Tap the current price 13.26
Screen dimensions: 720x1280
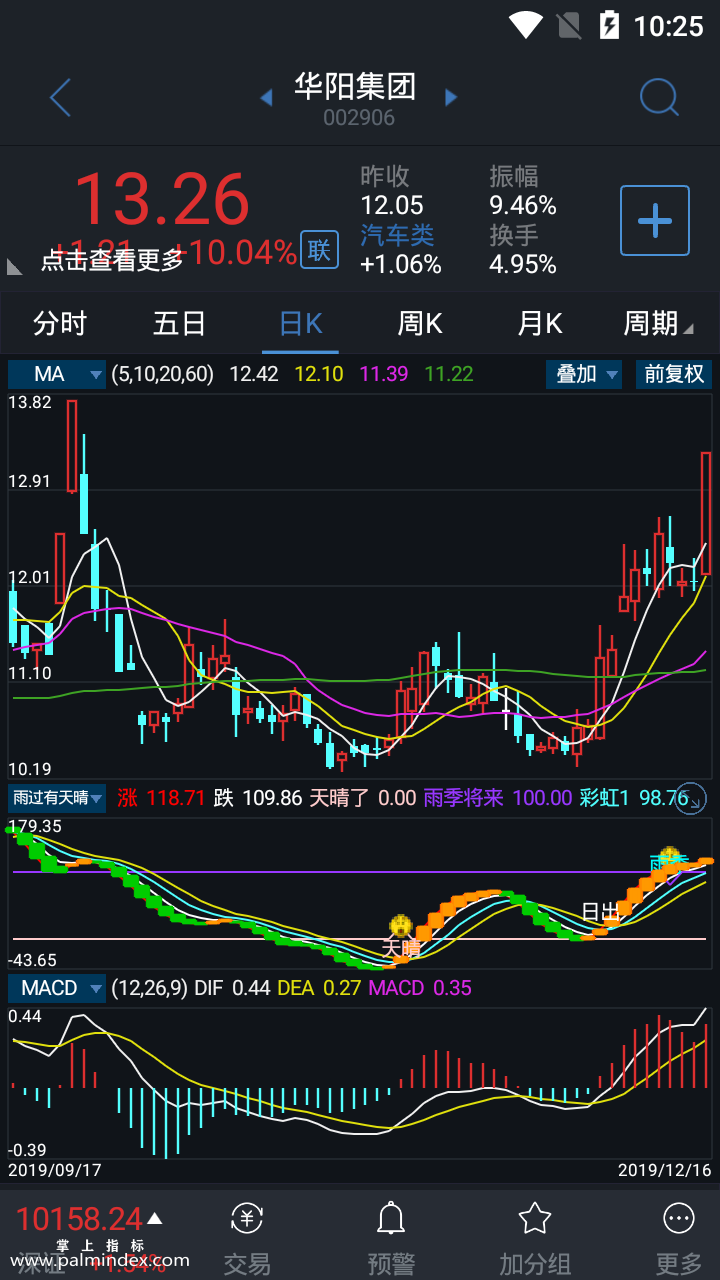161,199
